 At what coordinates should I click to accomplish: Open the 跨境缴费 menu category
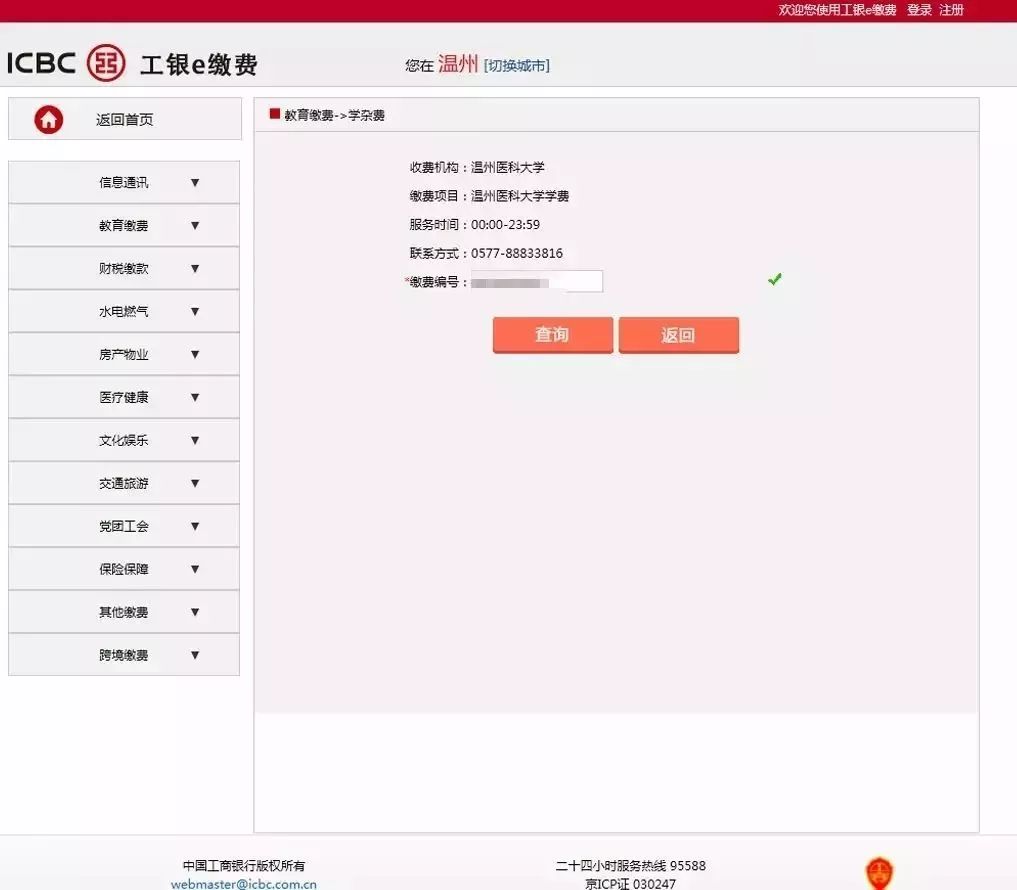[x=124, y=655]
